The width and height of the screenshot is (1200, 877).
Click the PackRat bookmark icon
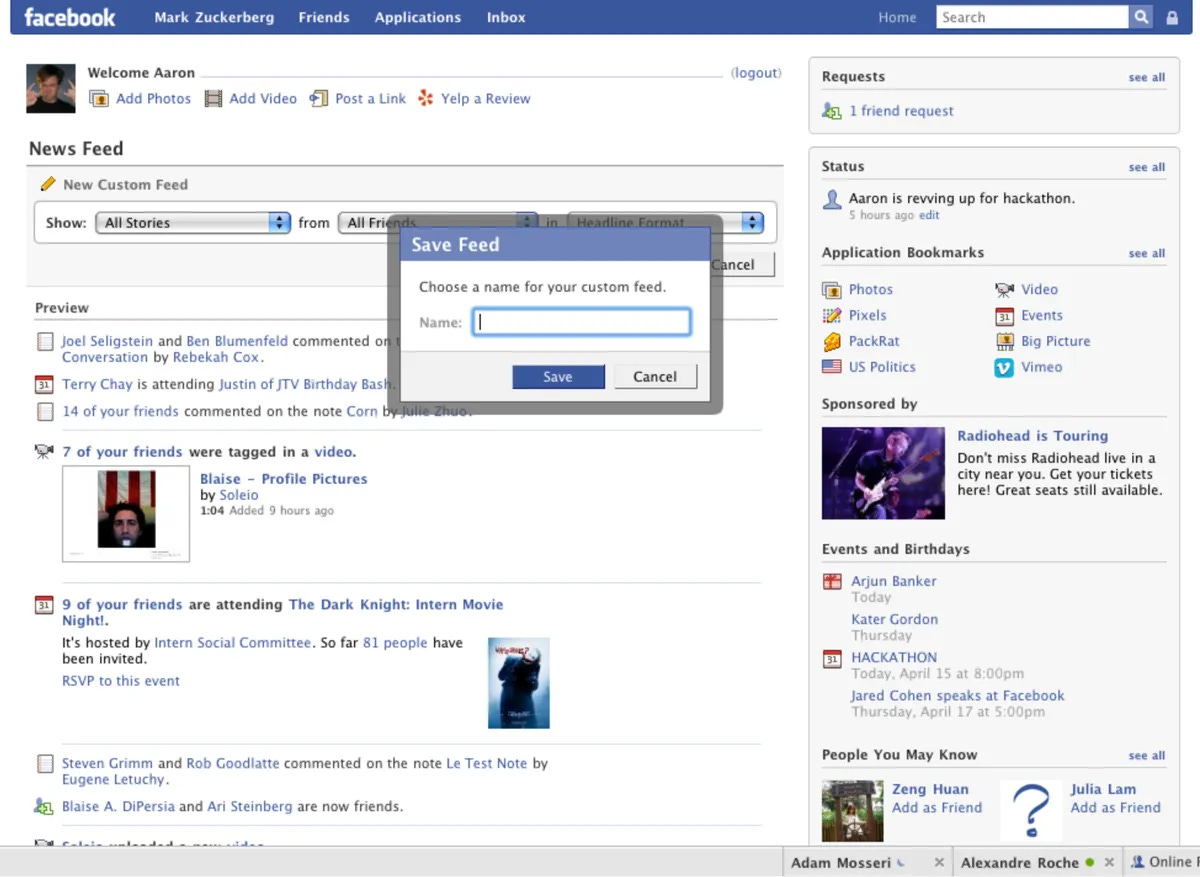pyautogui.click(x=831, y=342)
